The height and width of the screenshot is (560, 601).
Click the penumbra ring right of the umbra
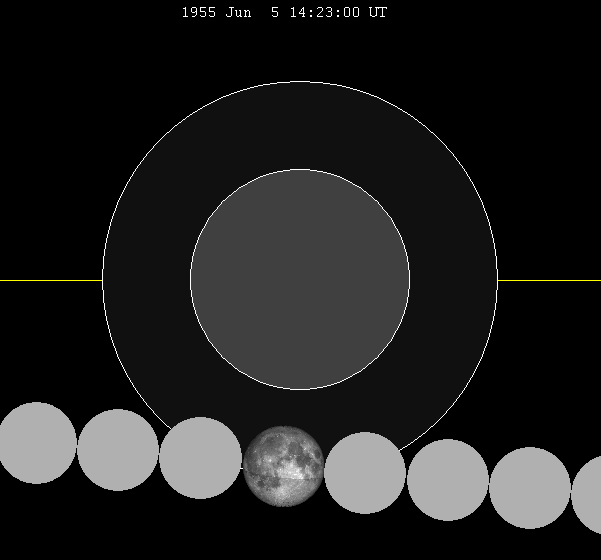coord(453,280)
